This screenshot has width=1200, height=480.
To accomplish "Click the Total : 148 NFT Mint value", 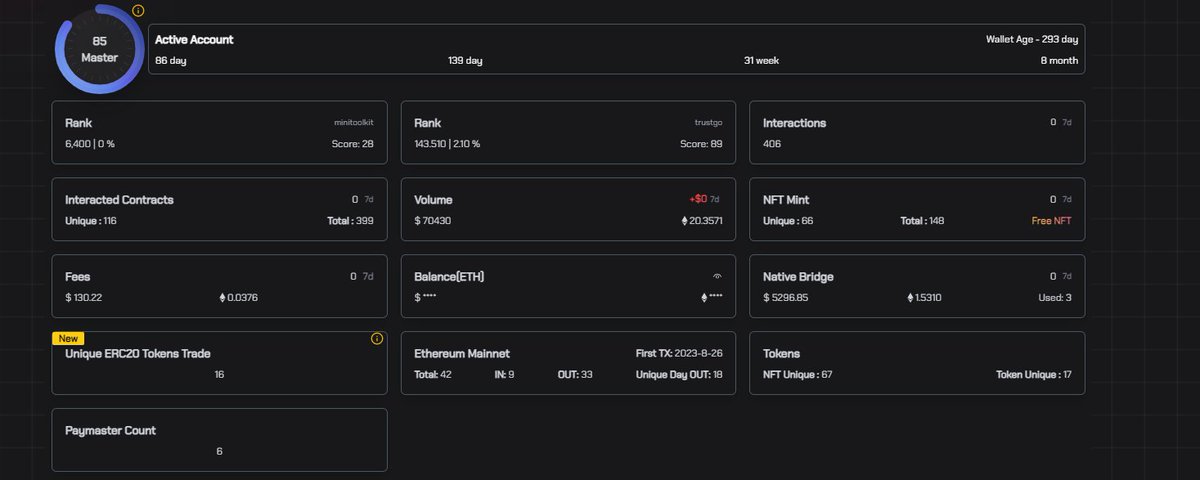I will tap(922, 220).
